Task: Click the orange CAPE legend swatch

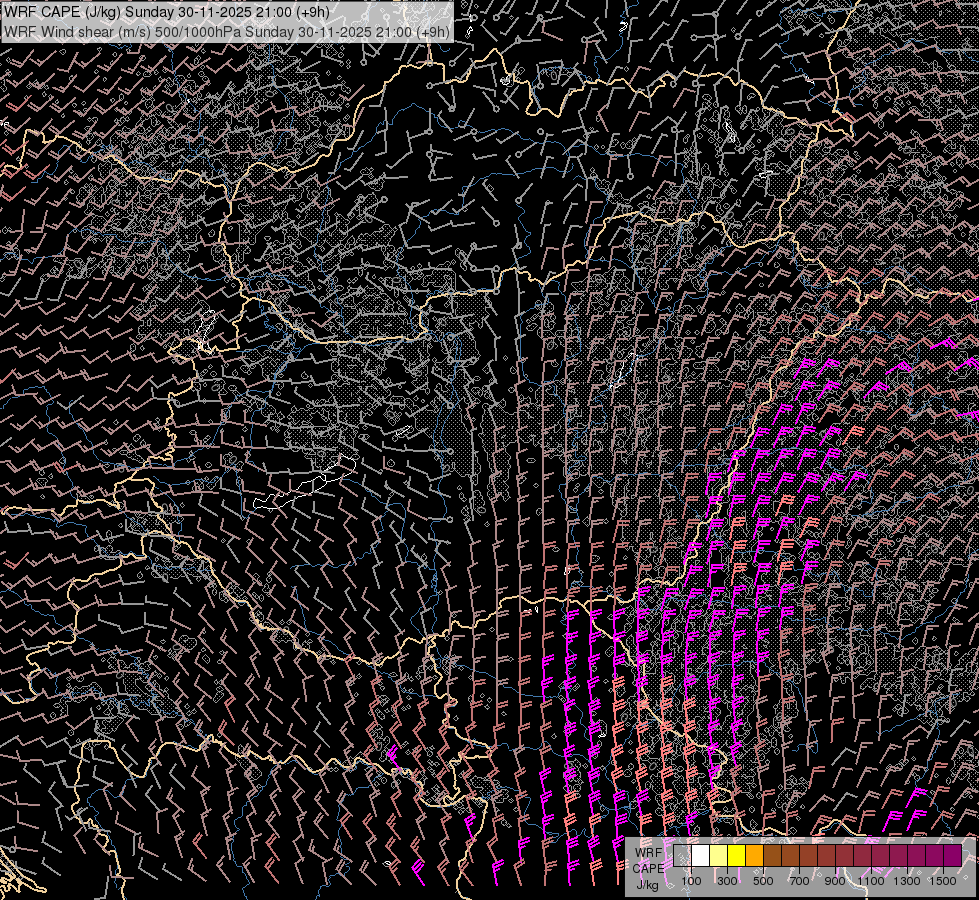Action: click(754, 856)
